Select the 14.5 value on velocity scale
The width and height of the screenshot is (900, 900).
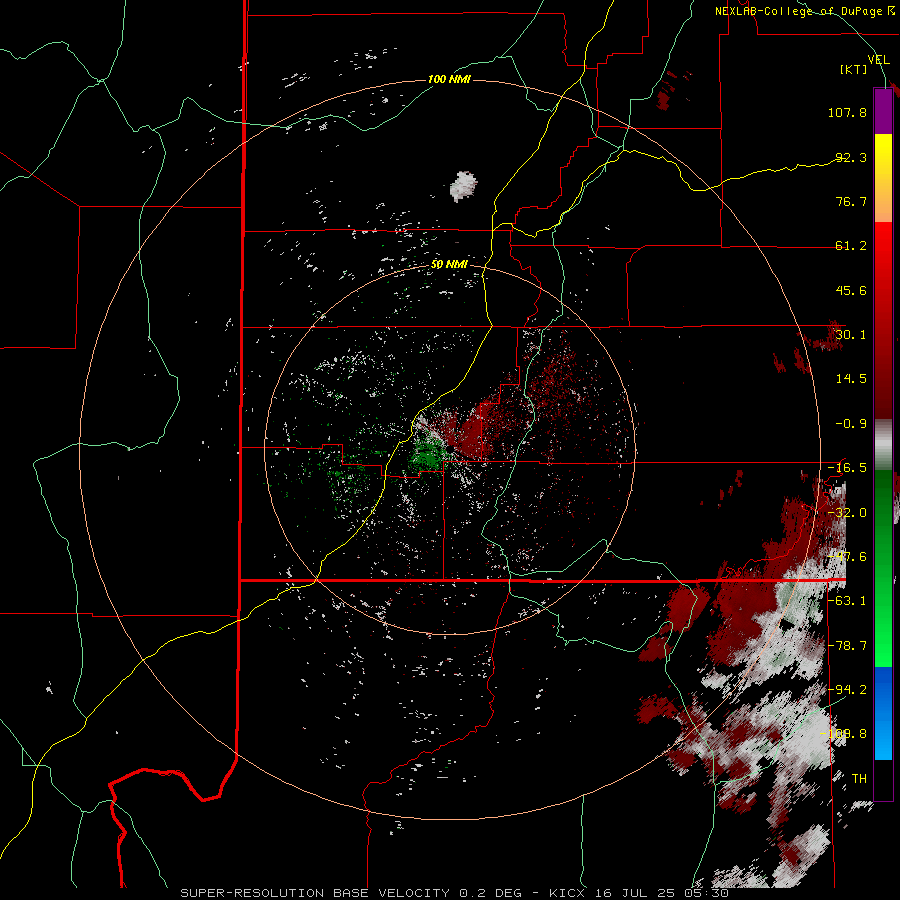pos(851,379)
